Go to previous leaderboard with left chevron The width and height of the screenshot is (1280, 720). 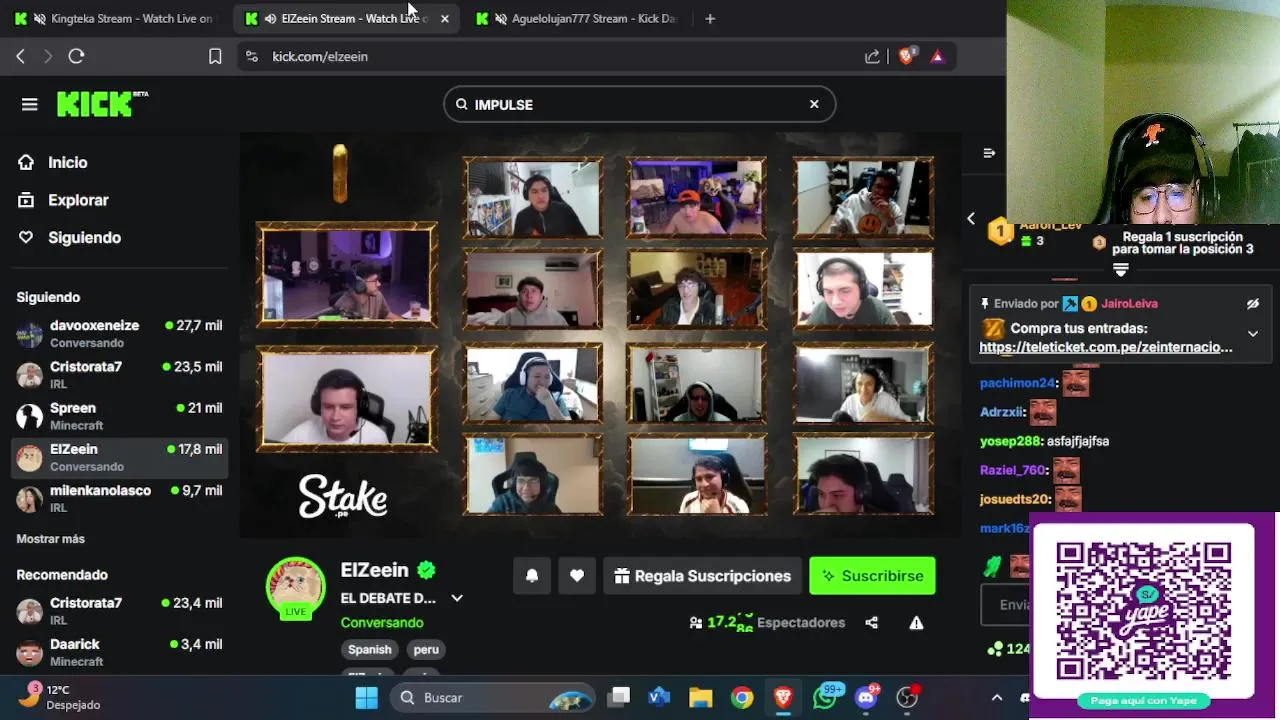click(x=971, y=218)
